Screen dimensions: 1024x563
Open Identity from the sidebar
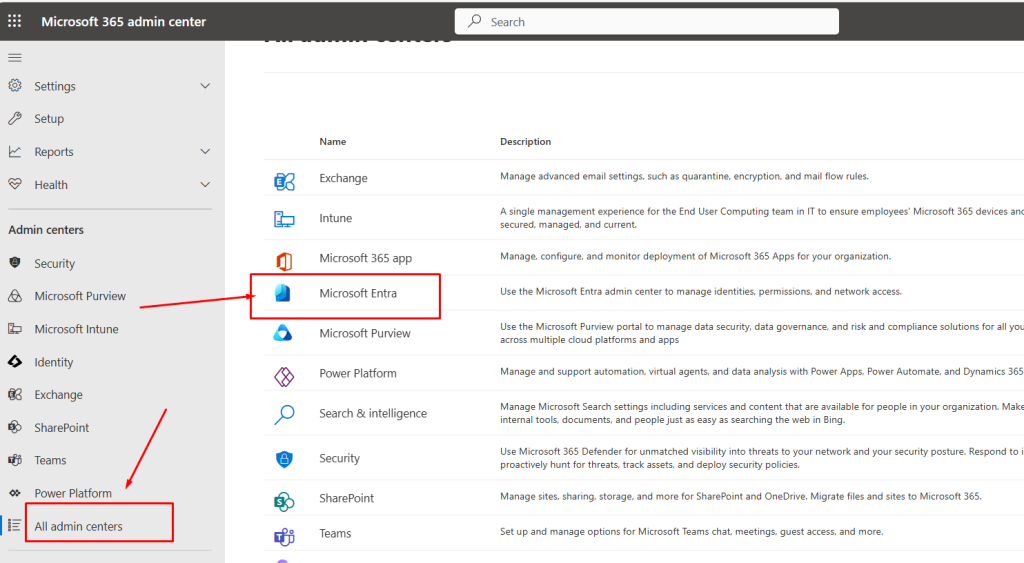tap(54, 362)
